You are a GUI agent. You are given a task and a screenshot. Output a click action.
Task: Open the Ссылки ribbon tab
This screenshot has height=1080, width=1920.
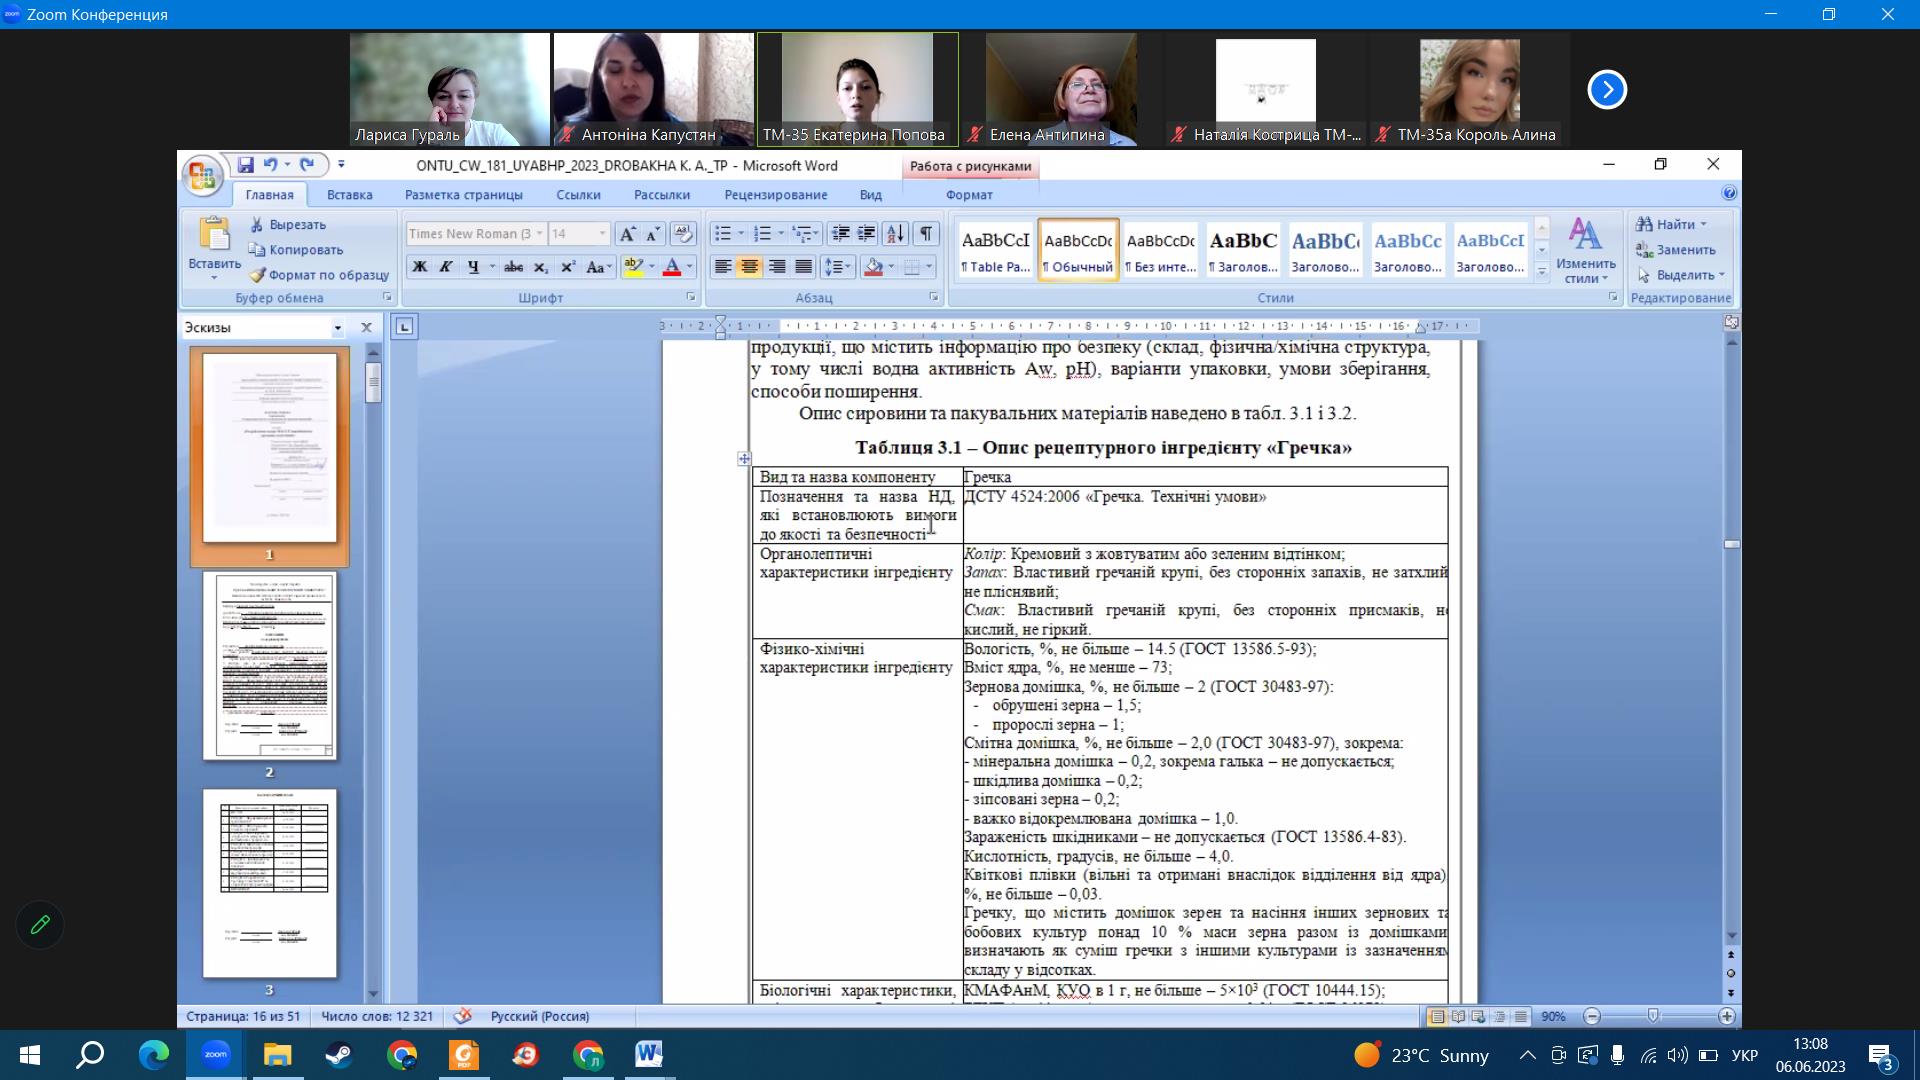click(578, 195)
